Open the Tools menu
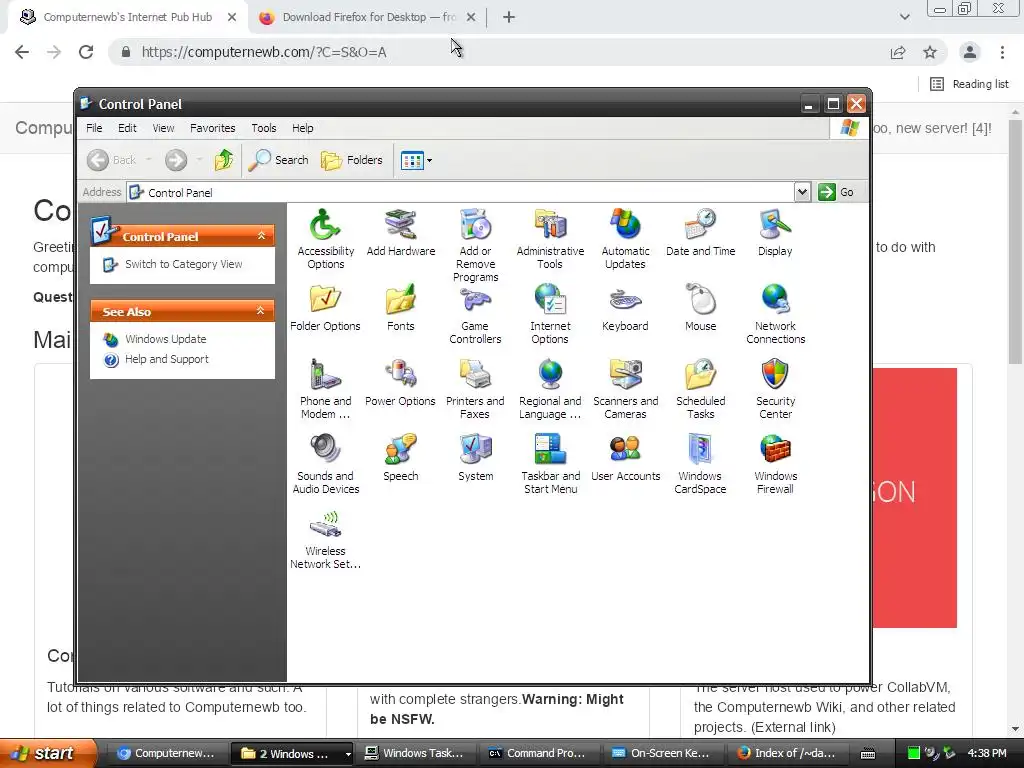Viewport: 1024px width, 768px height. (264, 128)
